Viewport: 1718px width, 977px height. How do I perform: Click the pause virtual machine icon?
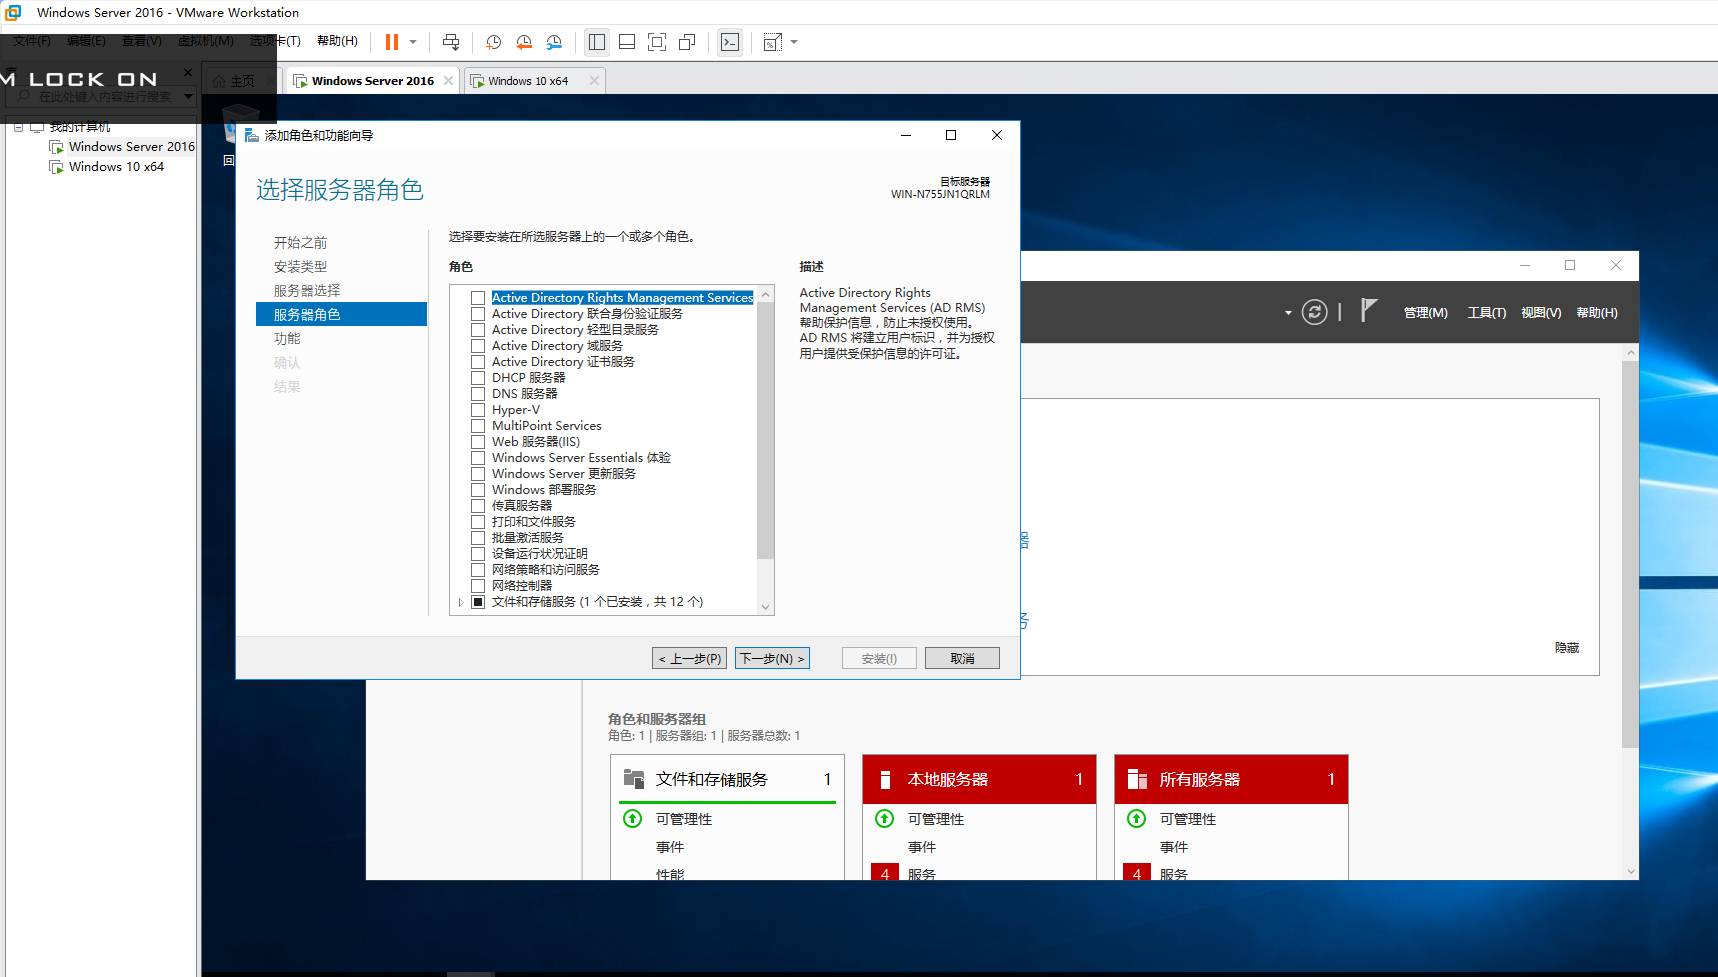pyautogui.click(x=391, y=42)
